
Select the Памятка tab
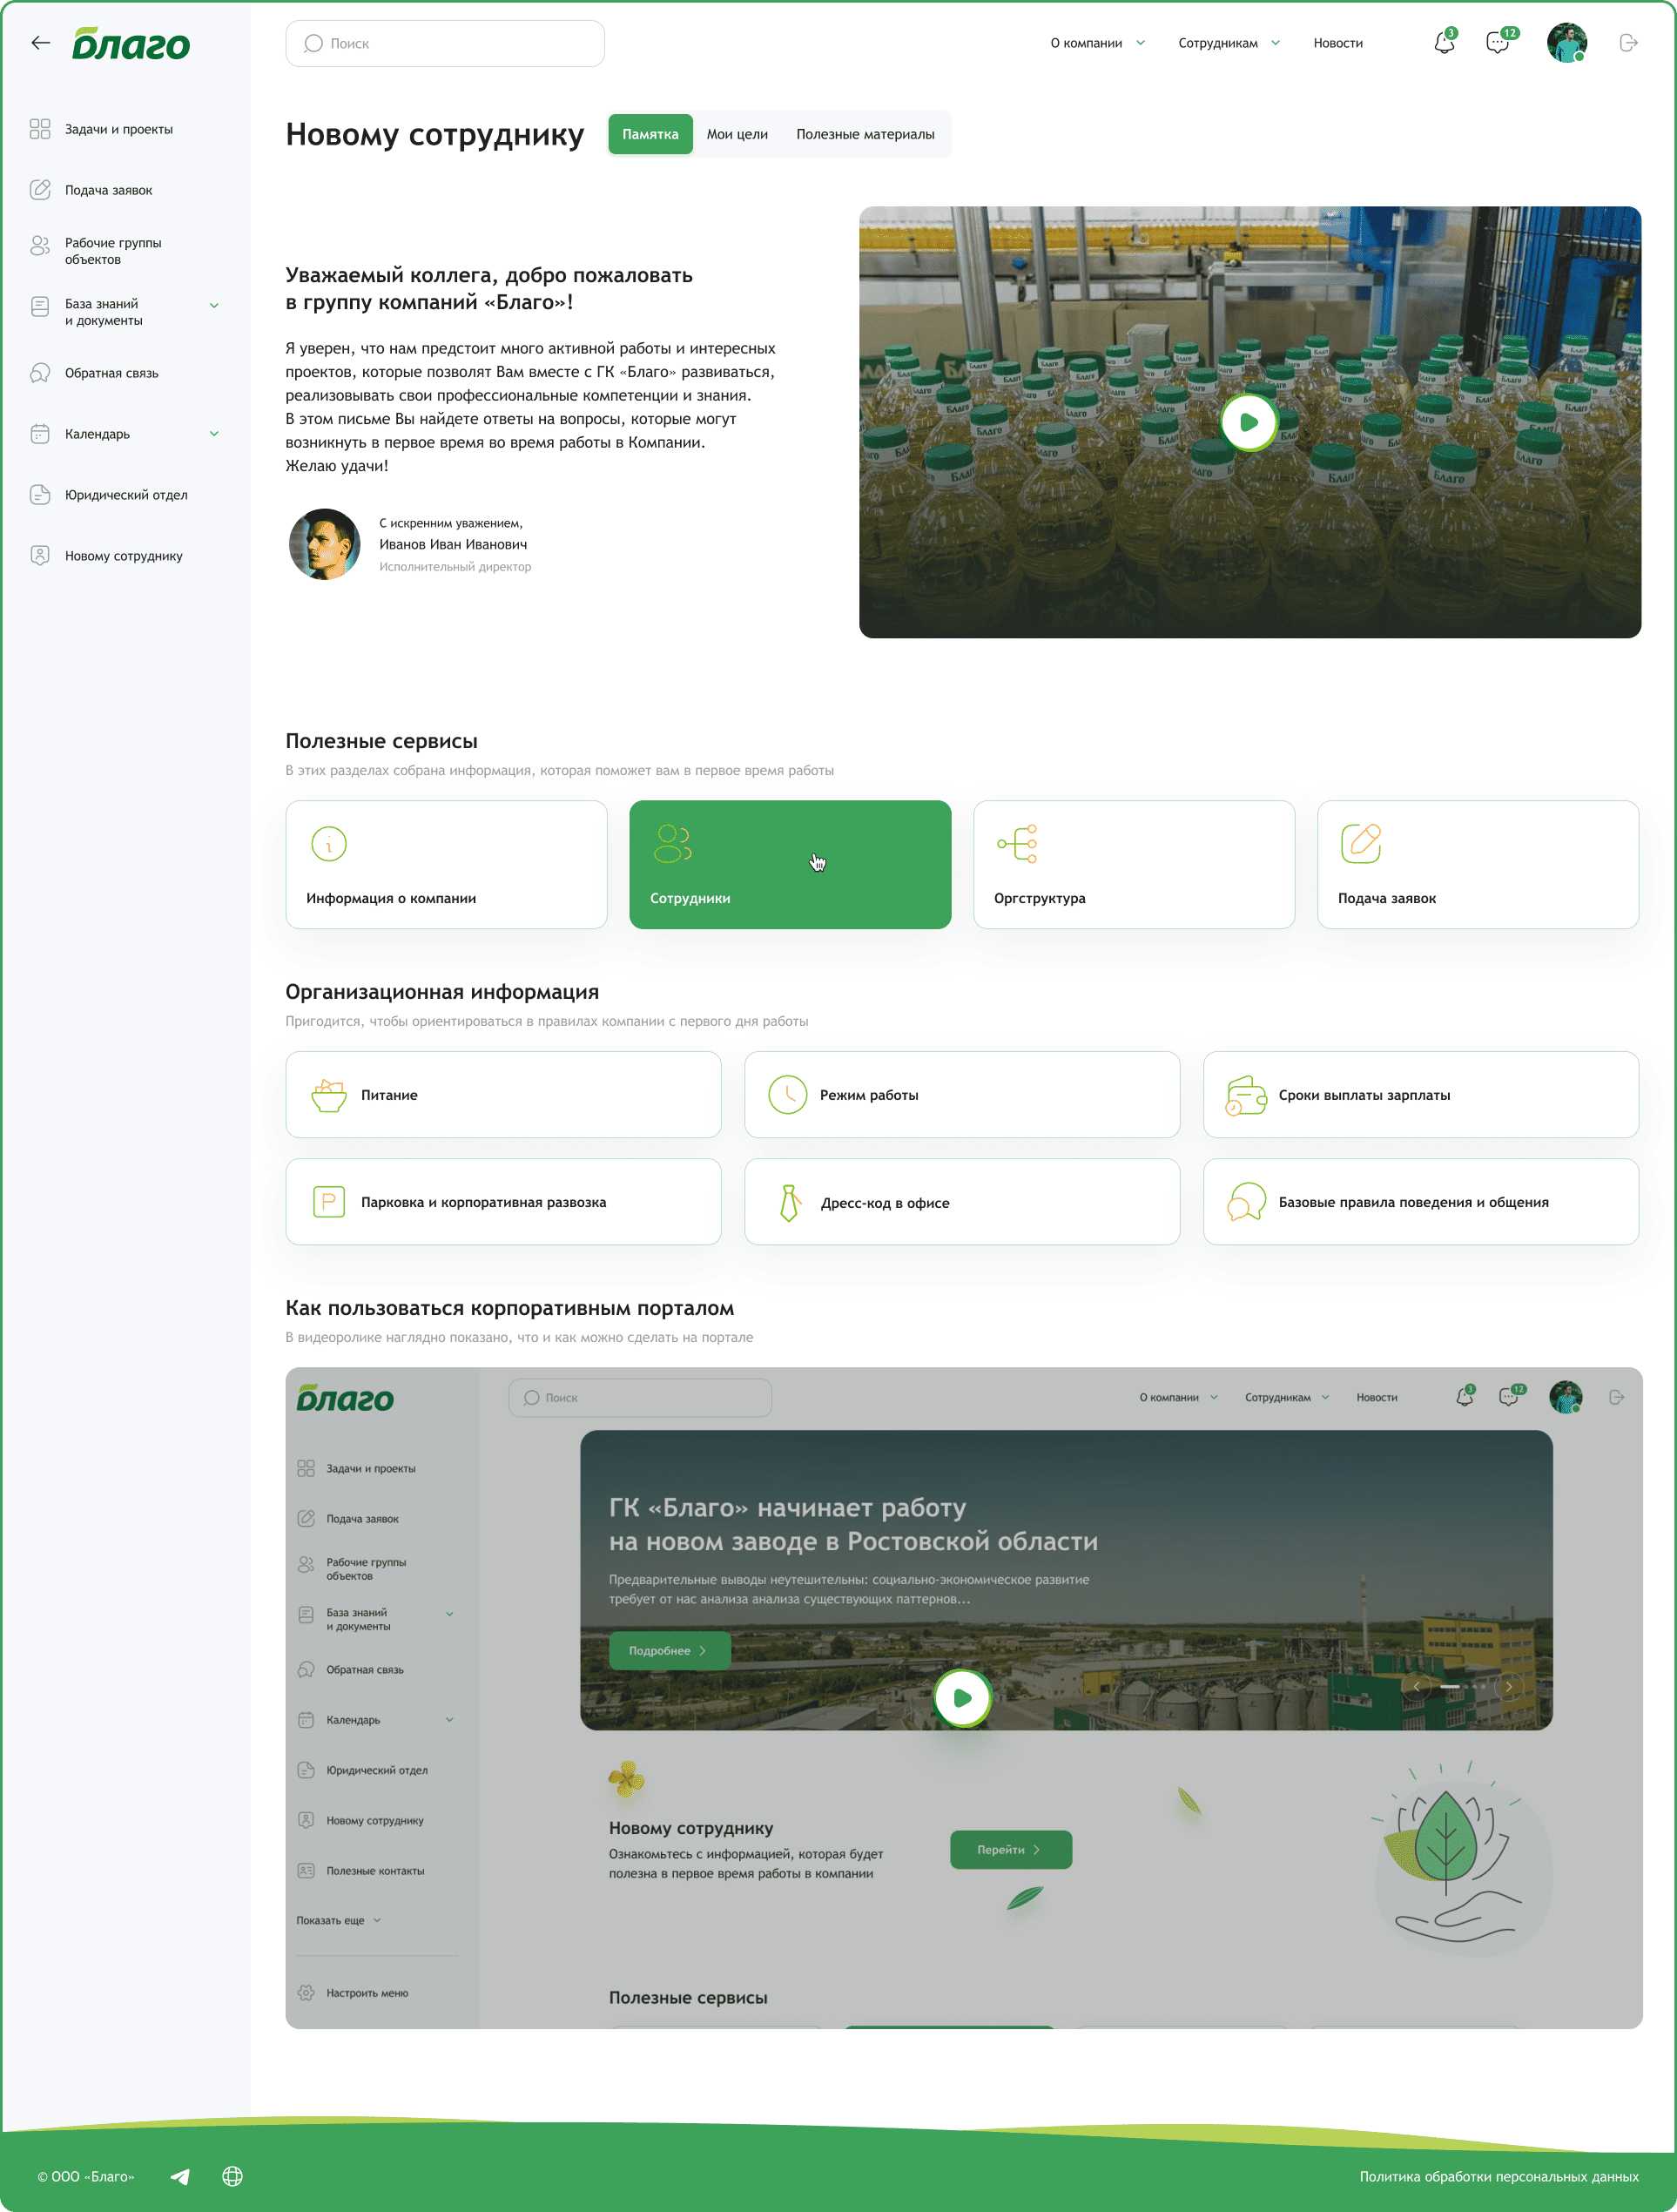650,134
